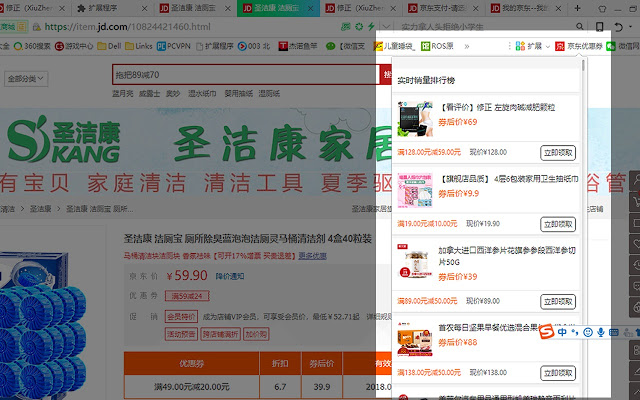The image size is (640, 400).
Task: Click the Sogou voice input microphone
Action: pyautogui.click(x=601, y=332)
